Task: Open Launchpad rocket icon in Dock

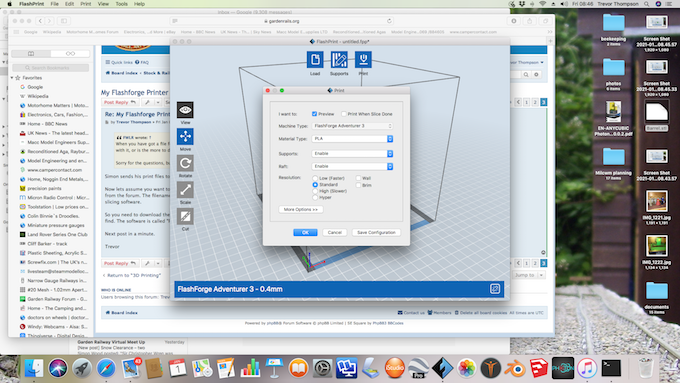Action: (x=82, y=368)
